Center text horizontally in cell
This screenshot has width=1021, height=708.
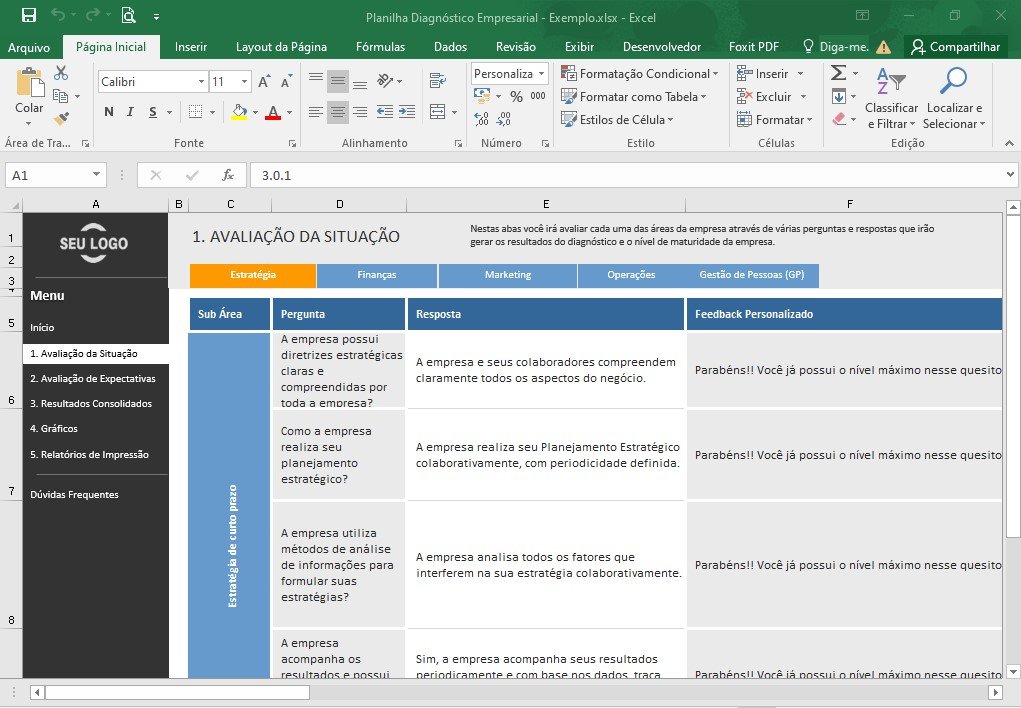click(x=338, y=112)
